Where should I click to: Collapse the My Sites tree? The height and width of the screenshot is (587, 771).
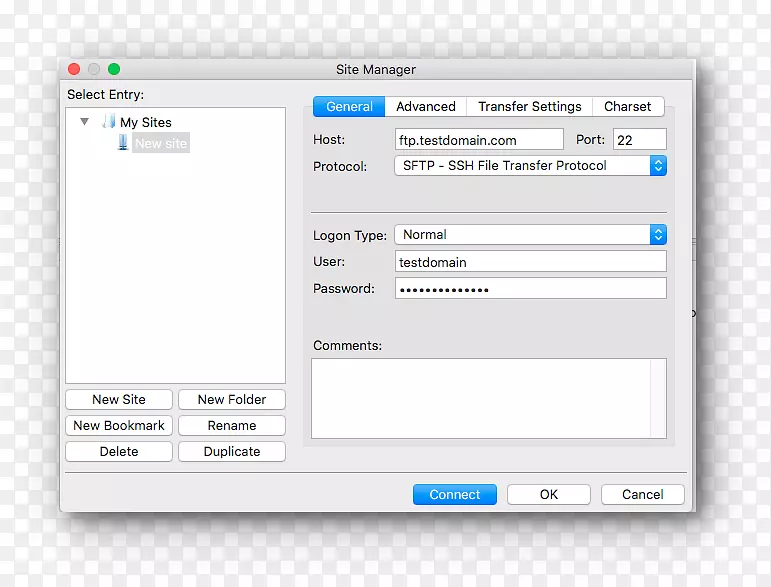(85, 122)
